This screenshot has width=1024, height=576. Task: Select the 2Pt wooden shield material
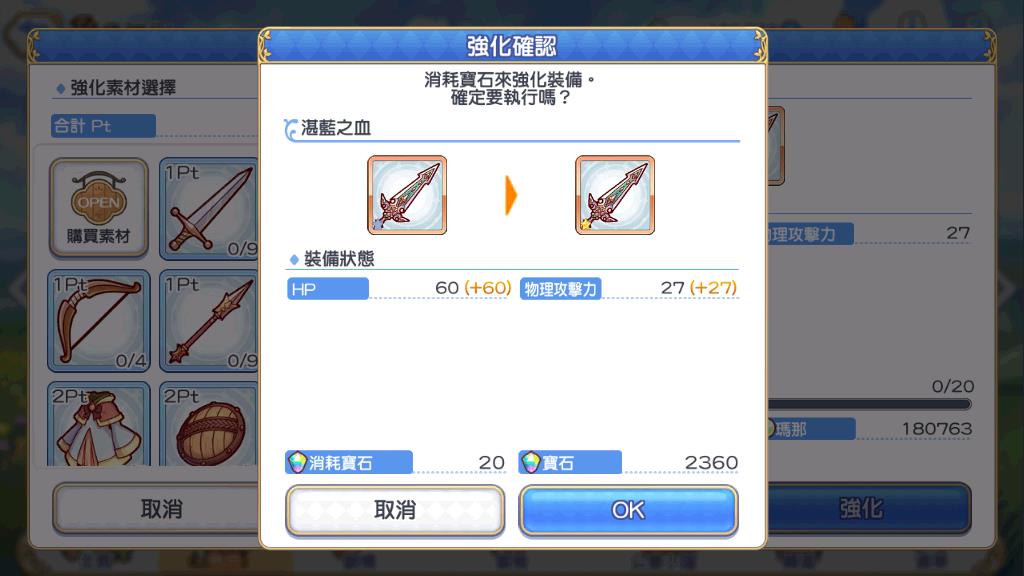[x=209, y=424]
